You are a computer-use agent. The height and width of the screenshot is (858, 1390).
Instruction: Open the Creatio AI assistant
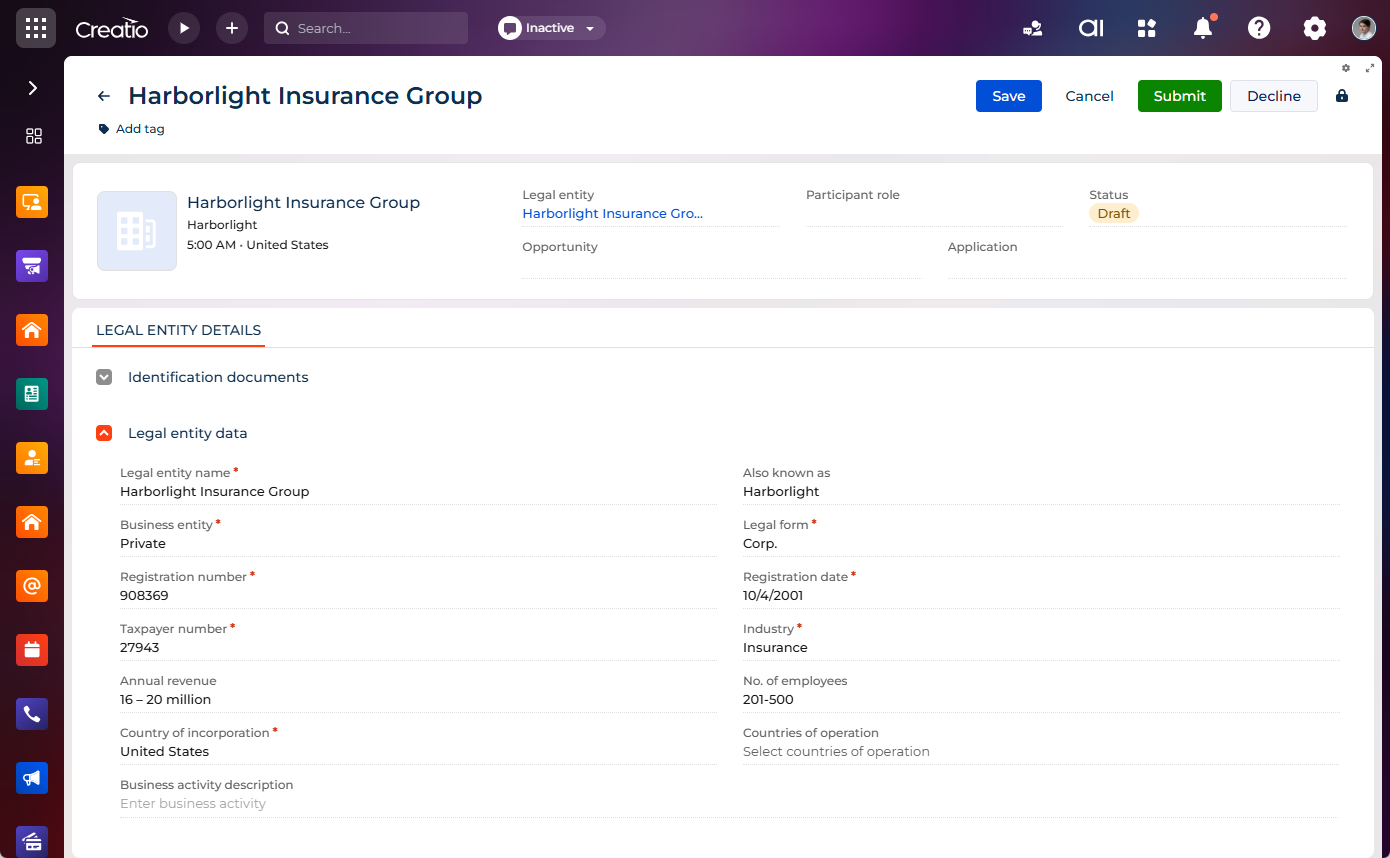click(1091, 28)
